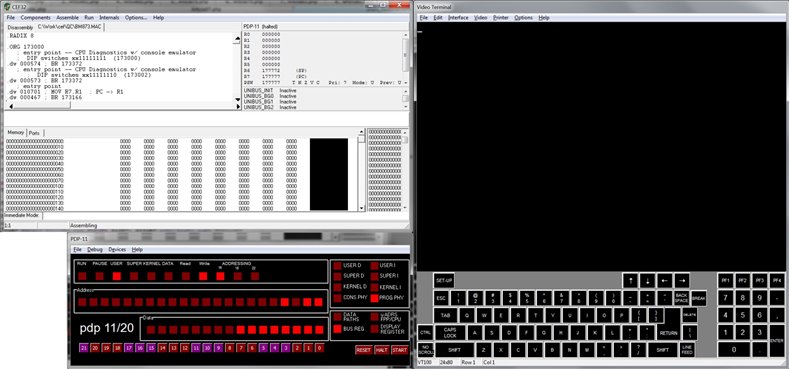Click the up arrow key on terminal
This screenshot has width=789, height=369.
pyautogui.click(x=630, y=280)
